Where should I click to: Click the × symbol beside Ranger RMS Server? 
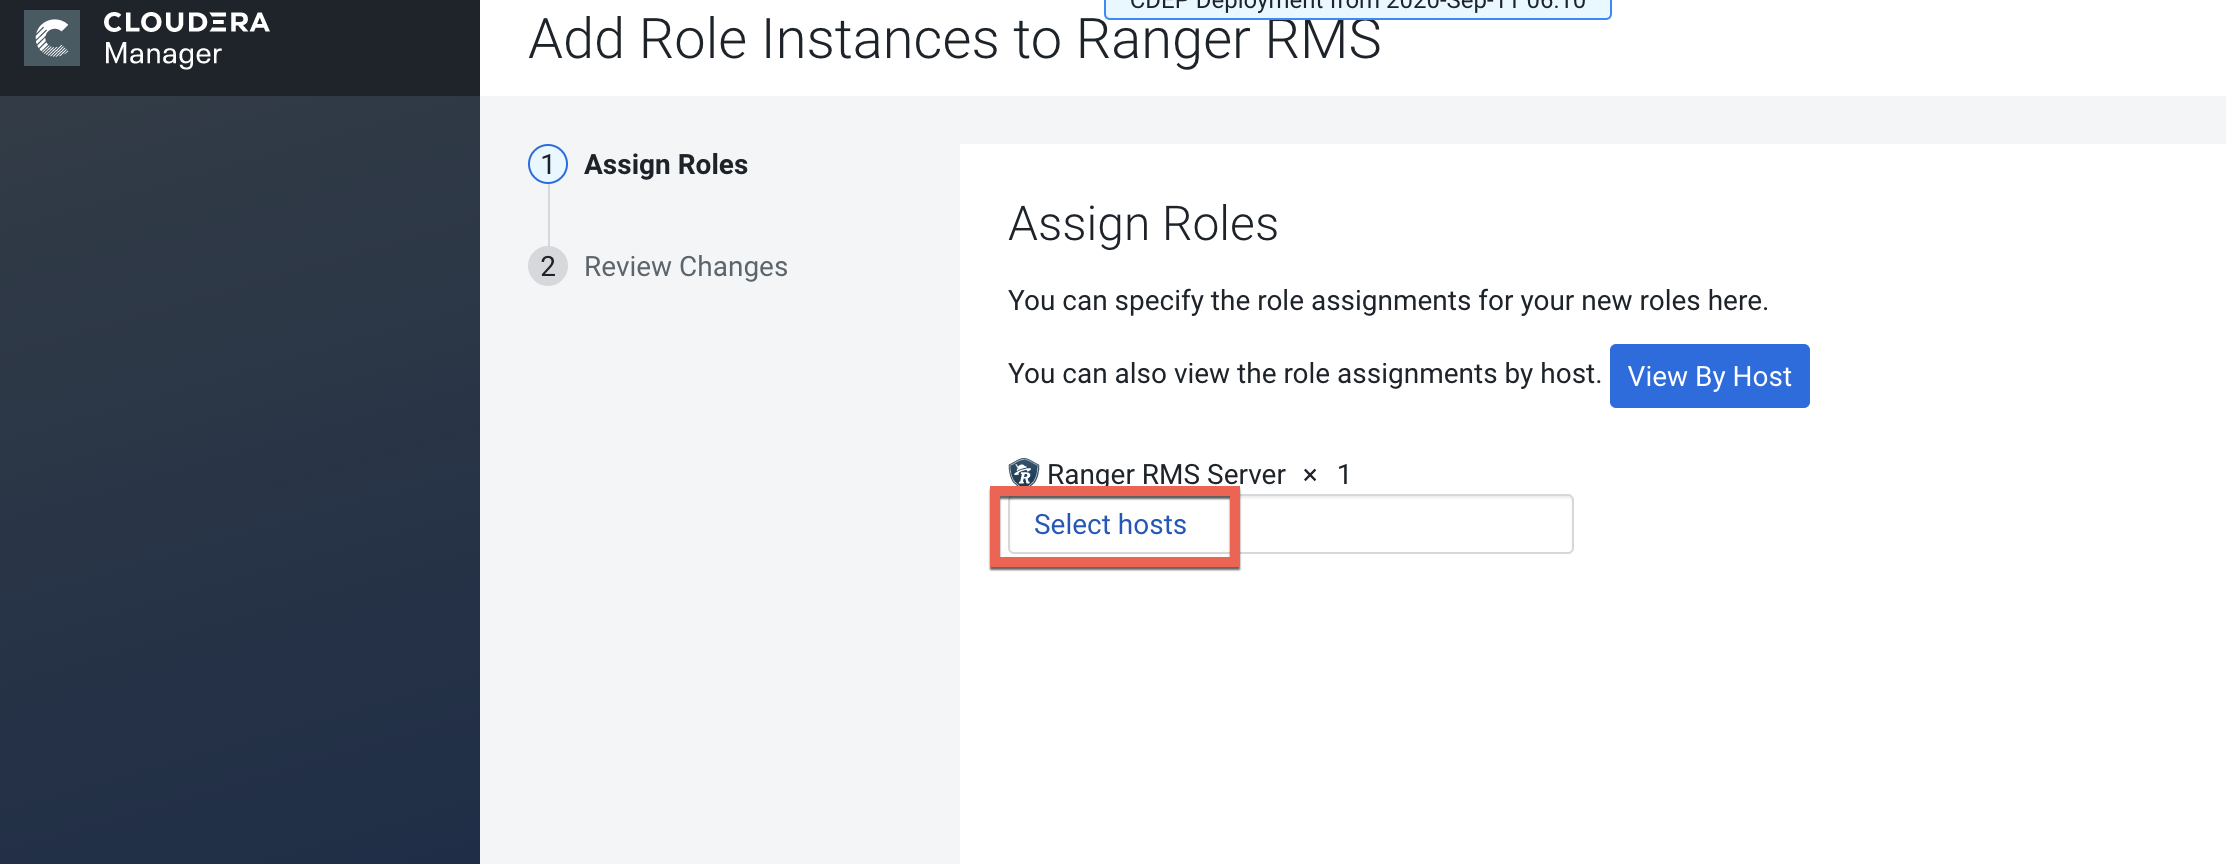click(1310, 475)
